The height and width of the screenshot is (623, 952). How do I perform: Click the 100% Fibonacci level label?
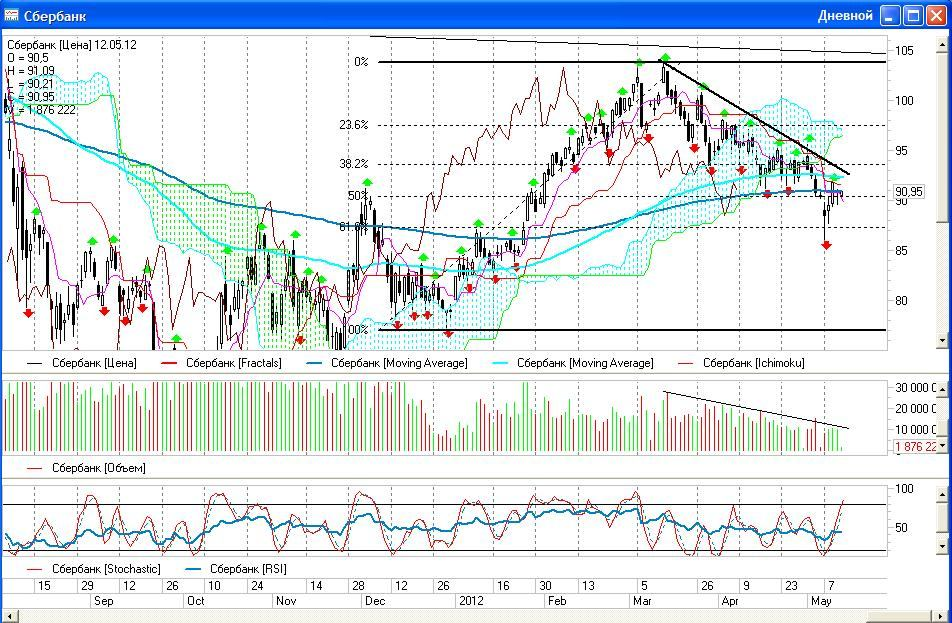click(x=358, y=330)
